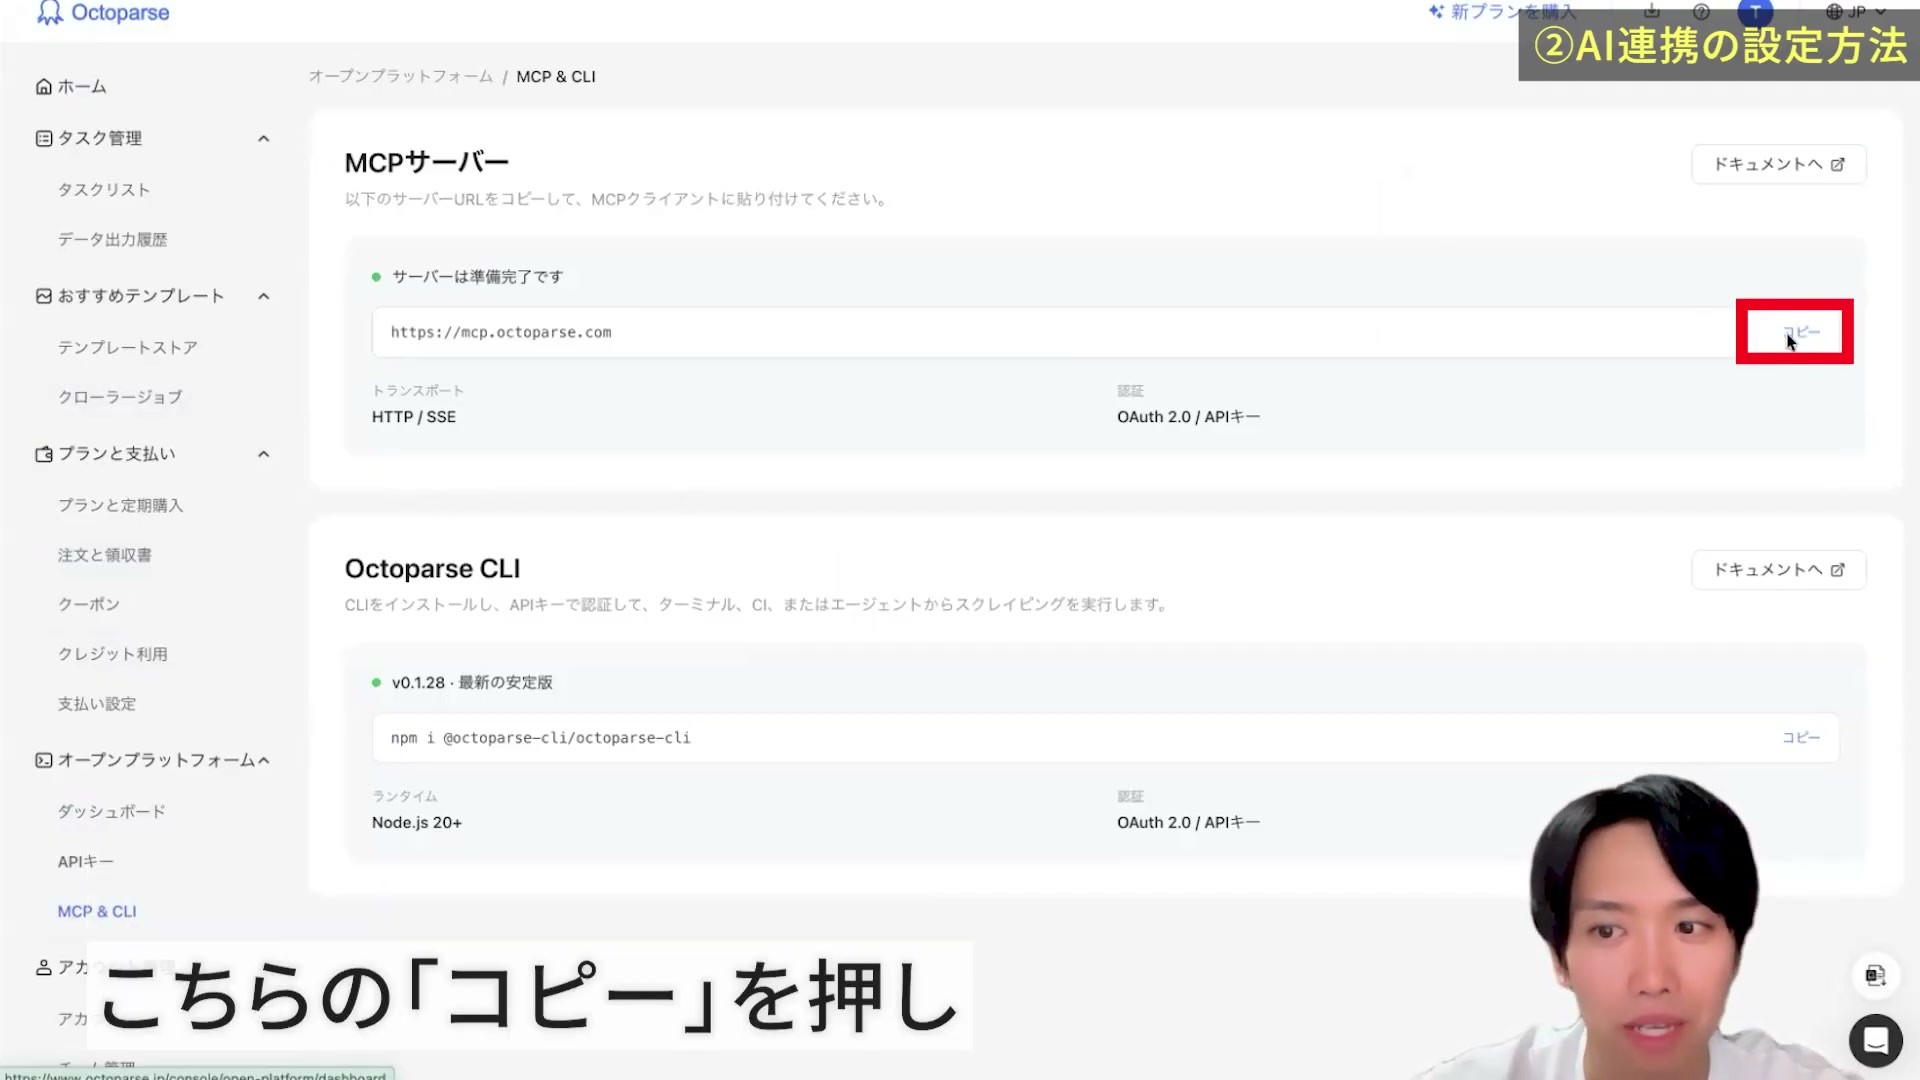Screen dimensions: 1920x1080
Task: Open クーポン page
Action: 89,605
